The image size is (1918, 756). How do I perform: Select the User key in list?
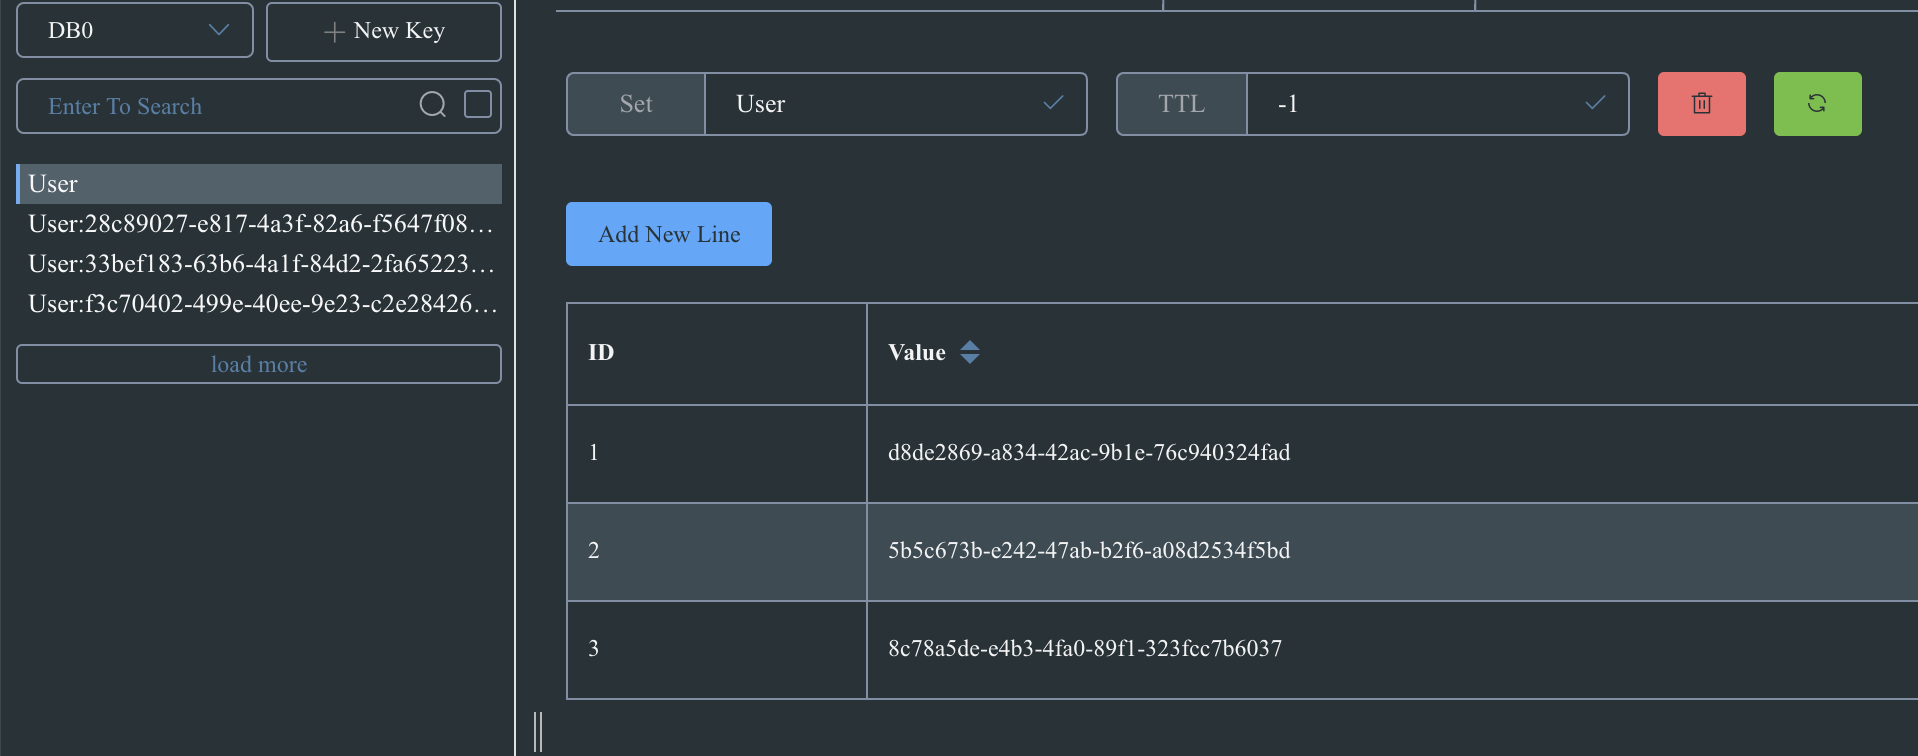[259, 184]
